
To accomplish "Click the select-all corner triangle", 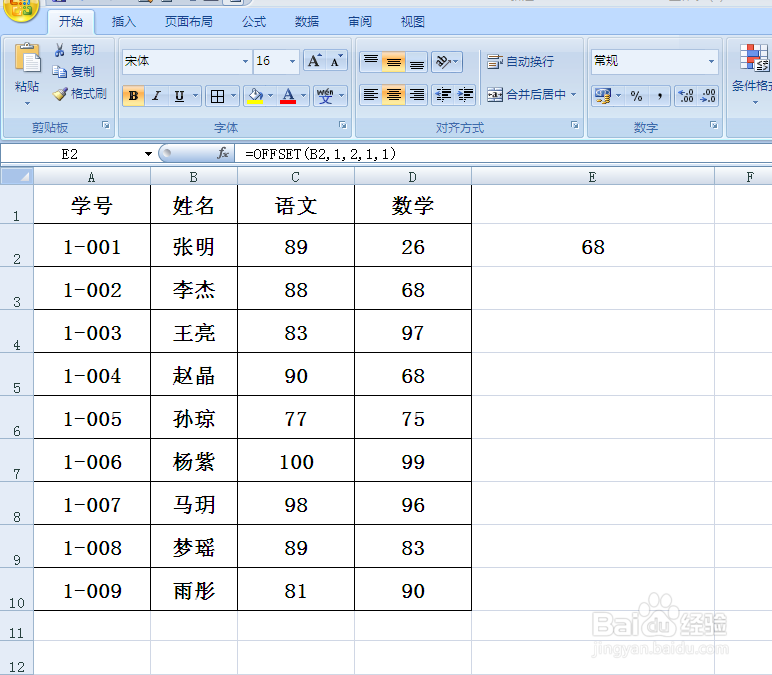I will 17,177.
